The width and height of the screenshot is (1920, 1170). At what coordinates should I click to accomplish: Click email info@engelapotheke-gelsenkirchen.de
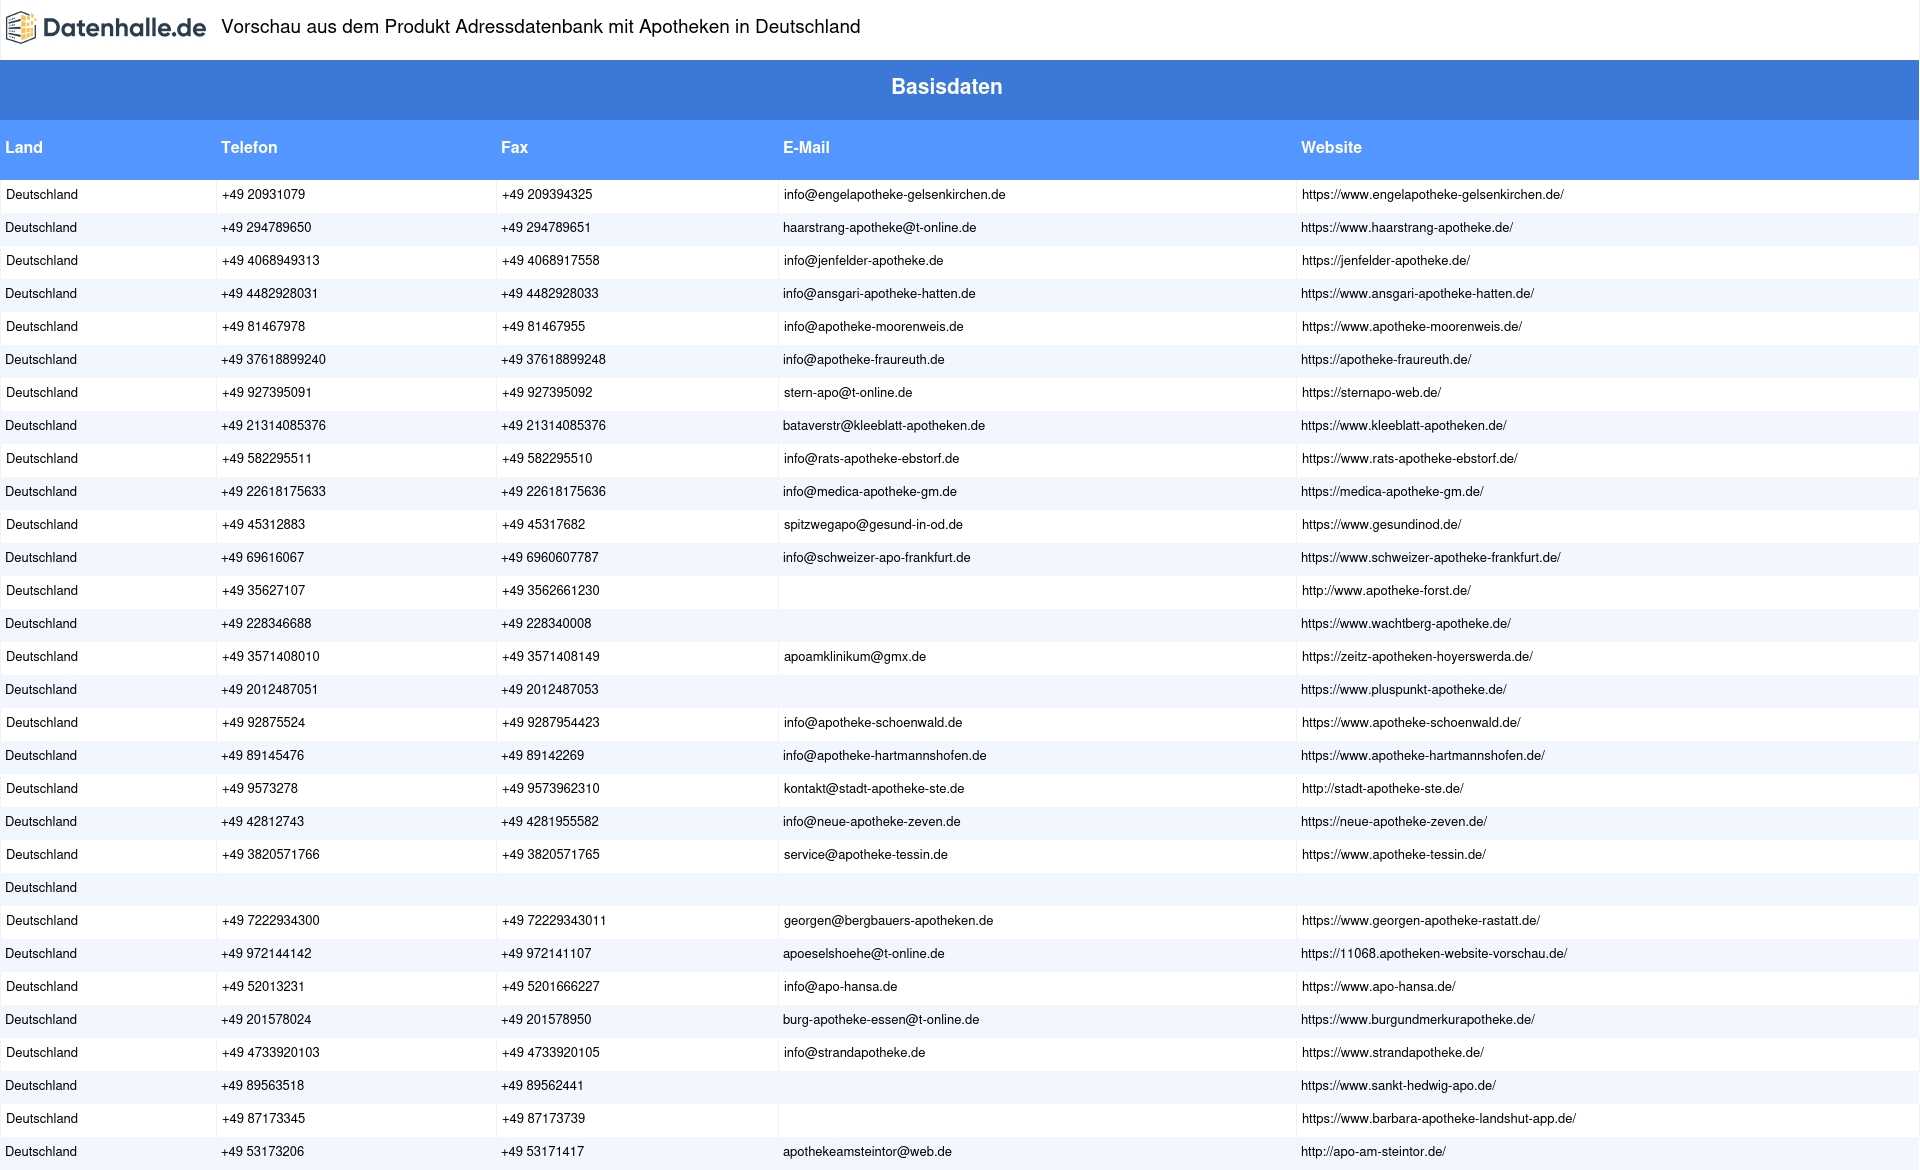895,195
